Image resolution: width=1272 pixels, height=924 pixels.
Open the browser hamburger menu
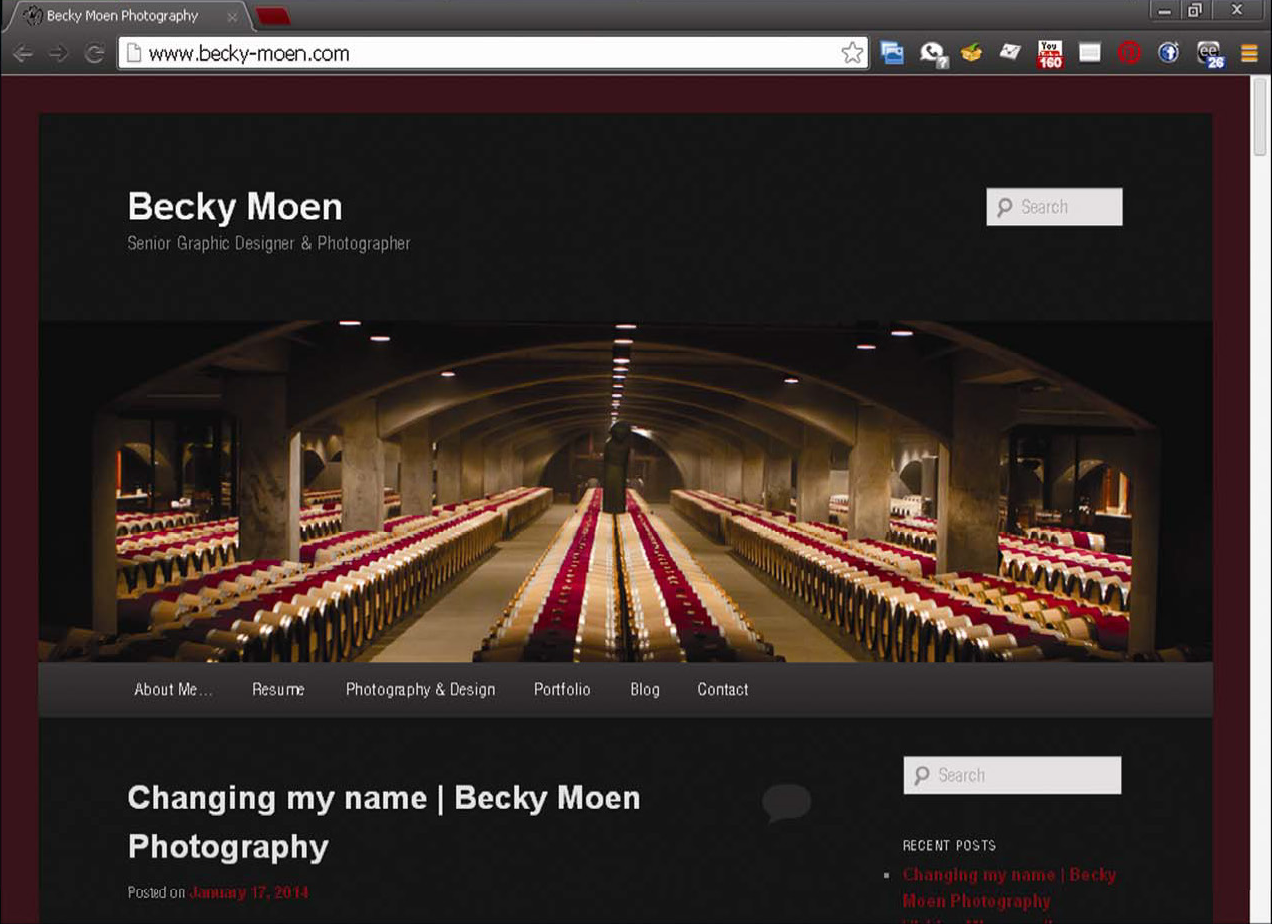(1249, 52)
